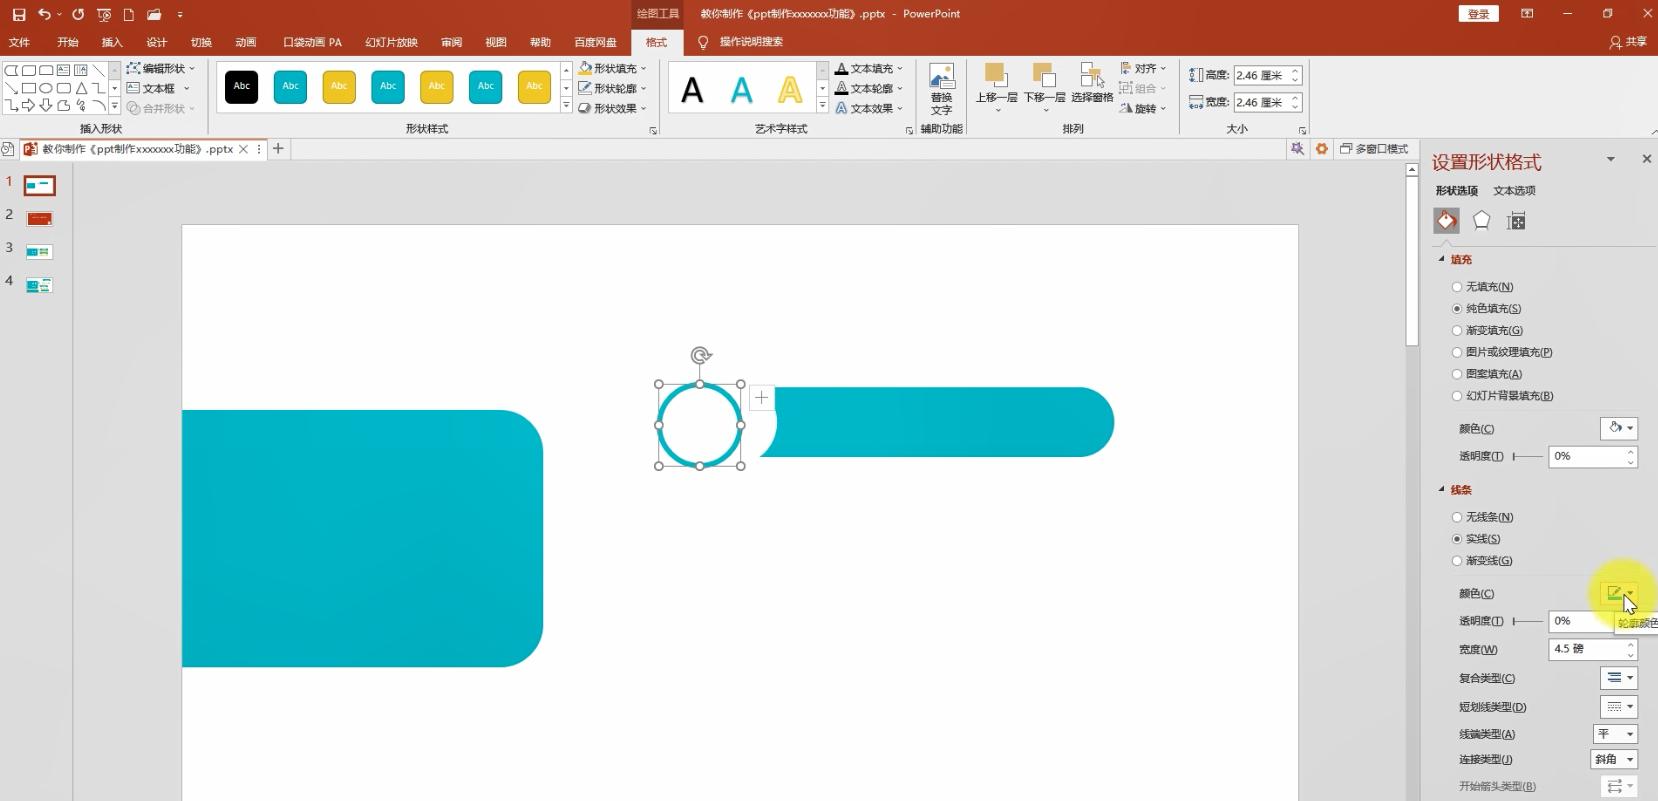Viewport: 1658px width, 801px height.
Task: Switch to the 动画 Animations tab
Action: coord(246,42)
